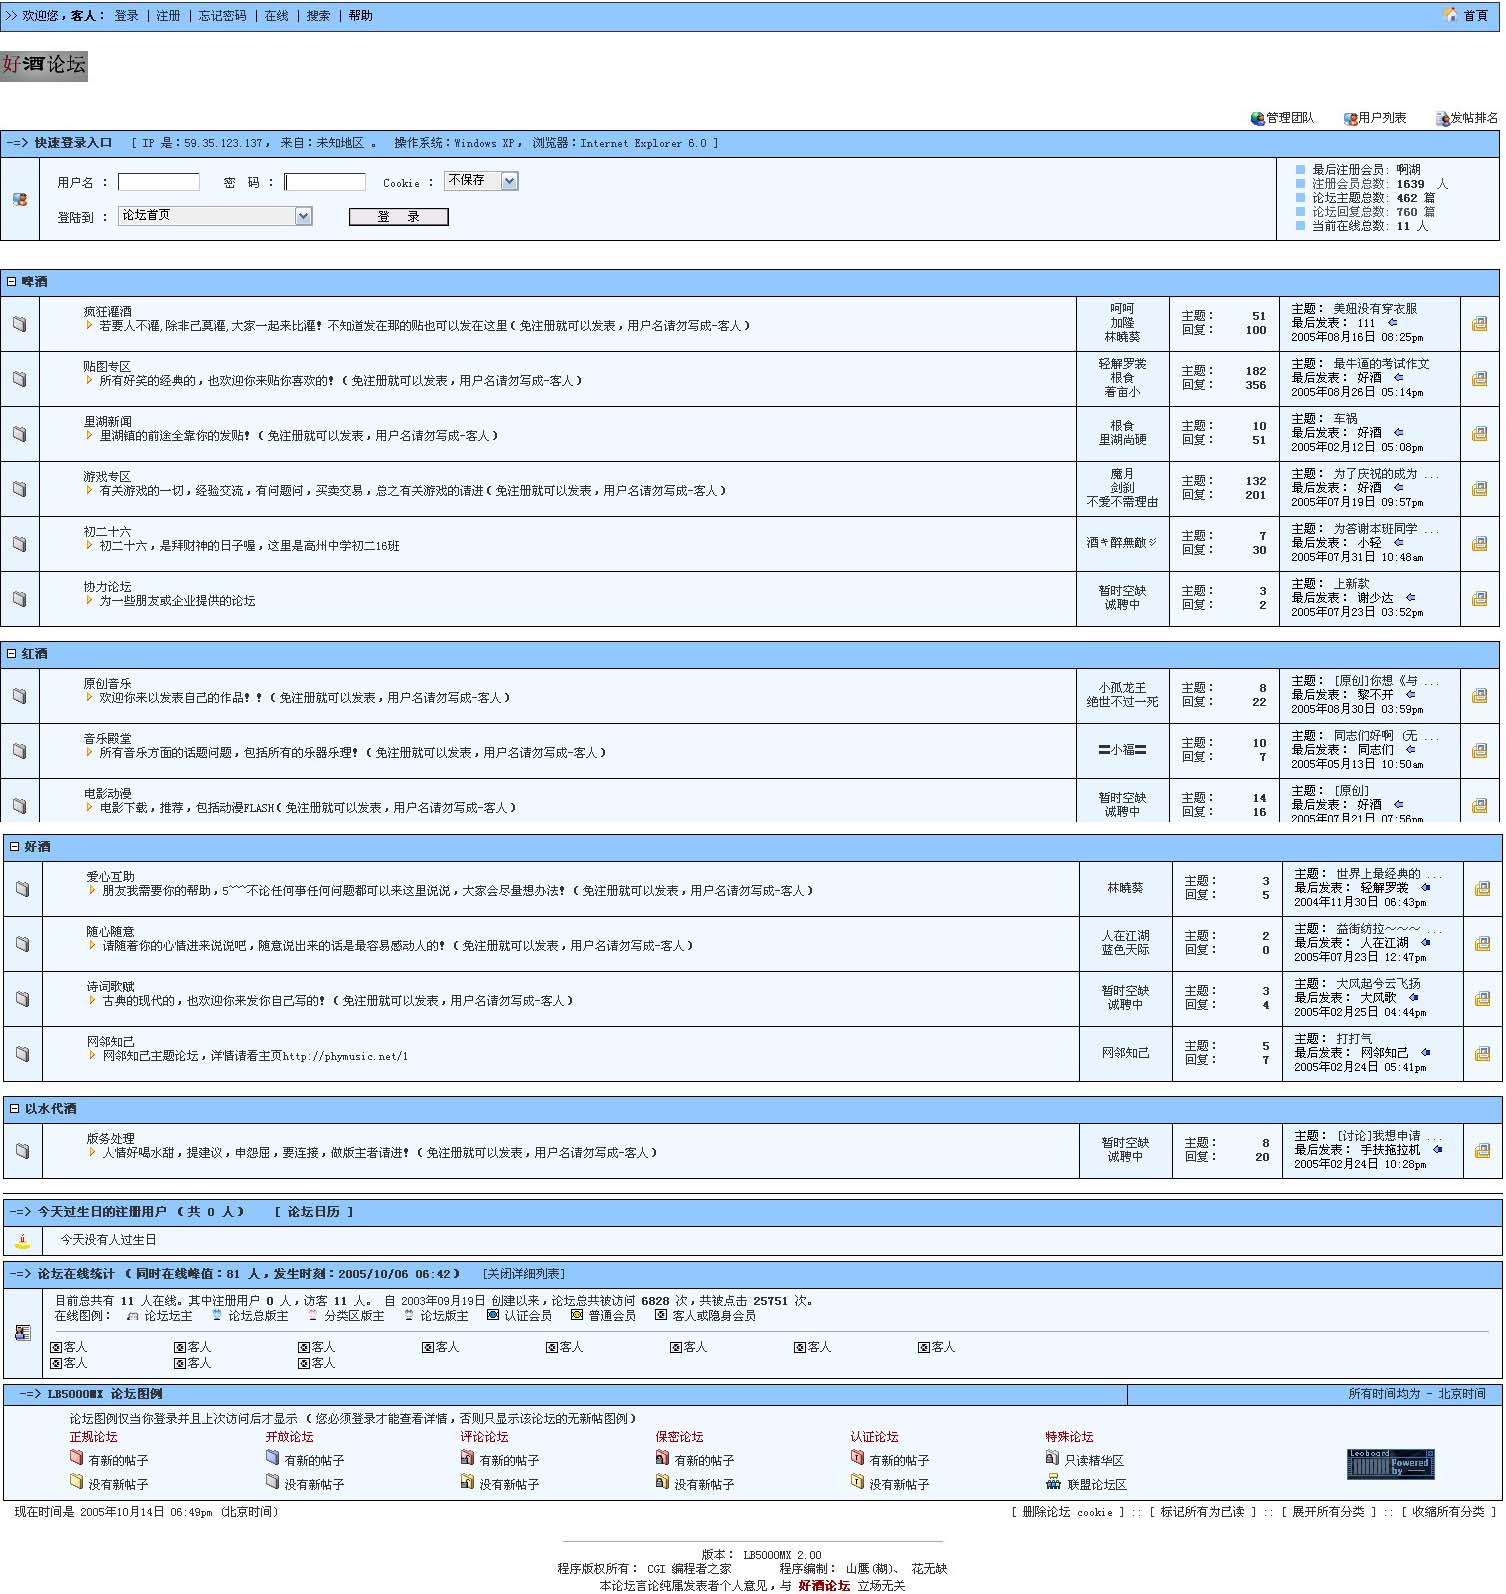
Task: Open the 首页 home icon link
Action: 1450,15
